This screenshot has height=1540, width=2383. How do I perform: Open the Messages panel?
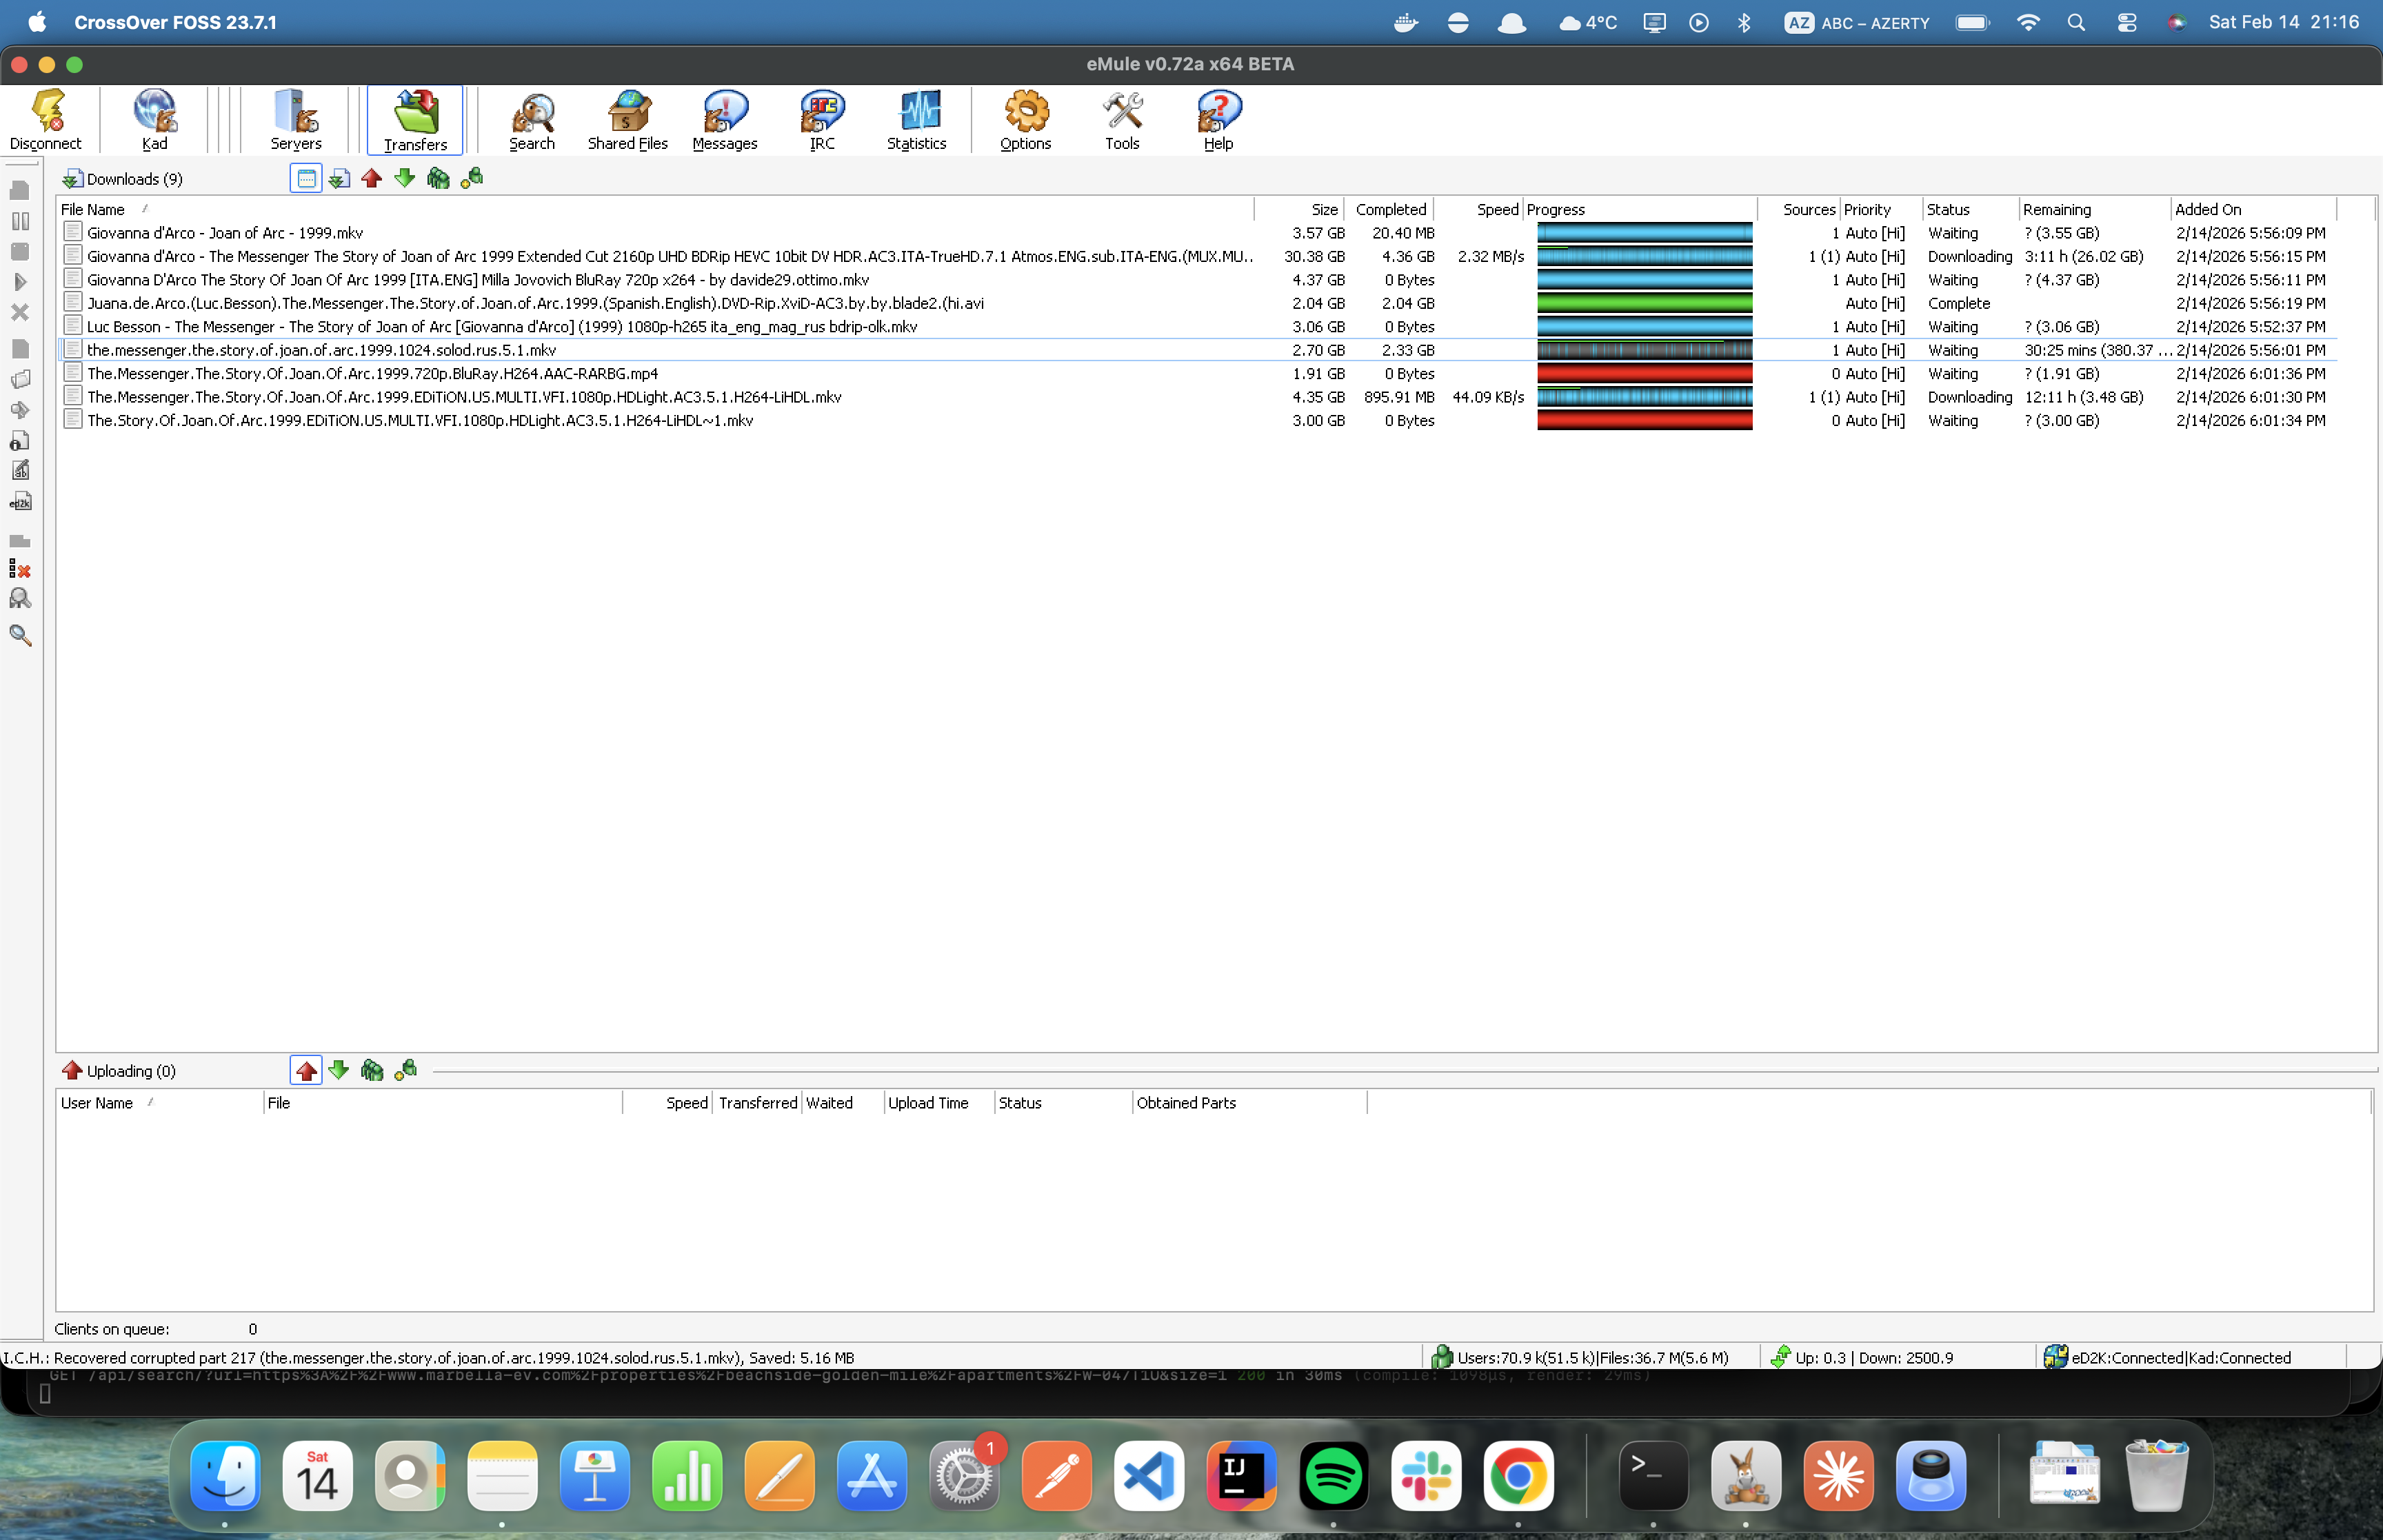click(x=723, y=119)
